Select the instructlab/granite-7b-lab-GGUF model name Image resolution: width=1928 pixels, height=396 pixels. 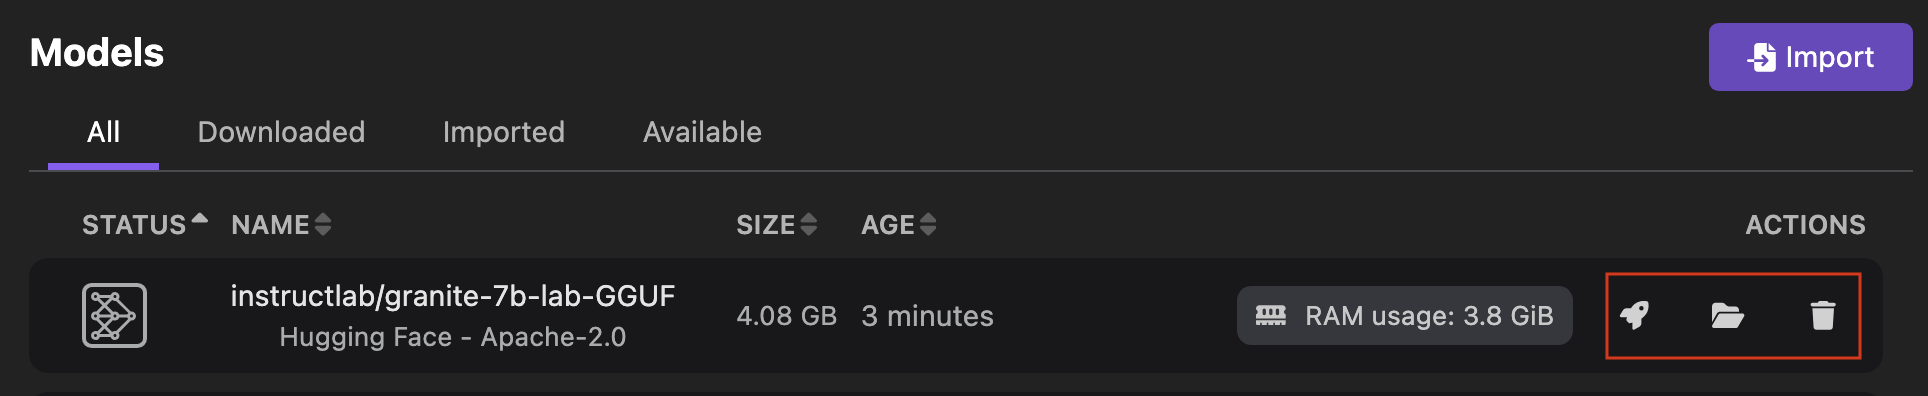tap(453, 296)
